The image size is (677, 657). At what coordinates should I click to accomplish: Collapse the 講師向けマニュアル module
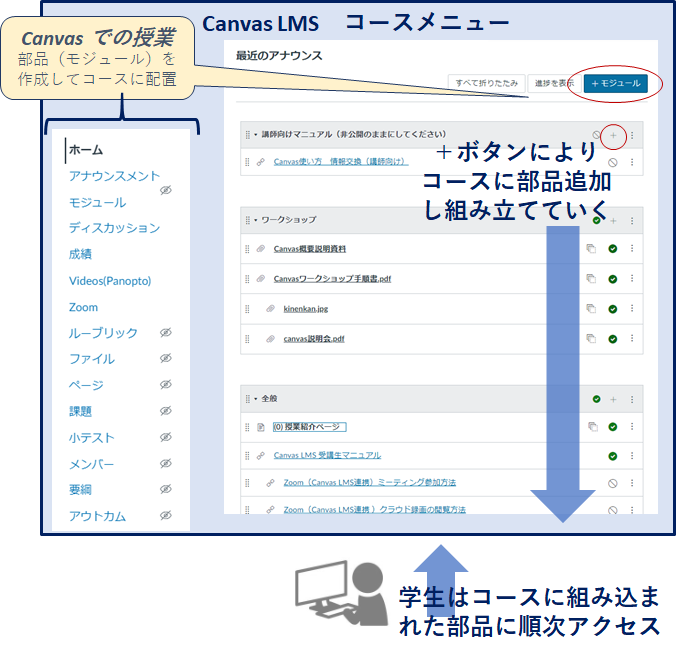click(x=255, y=134)
